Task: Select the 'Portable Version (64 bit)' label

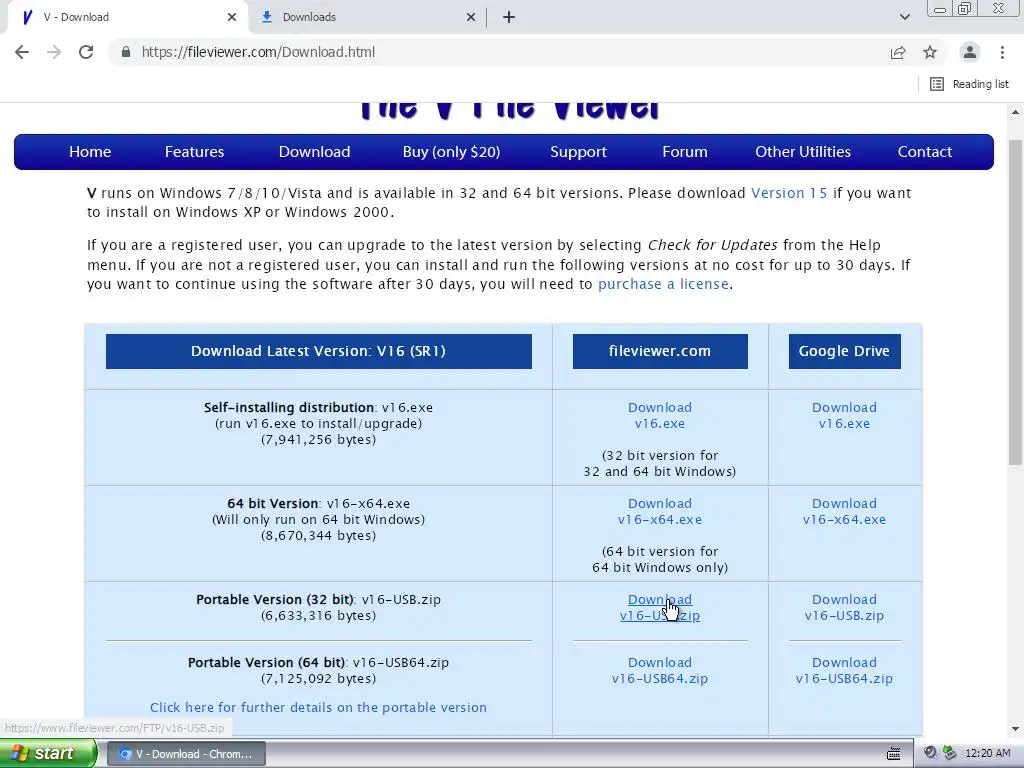Action: (266, 662)
